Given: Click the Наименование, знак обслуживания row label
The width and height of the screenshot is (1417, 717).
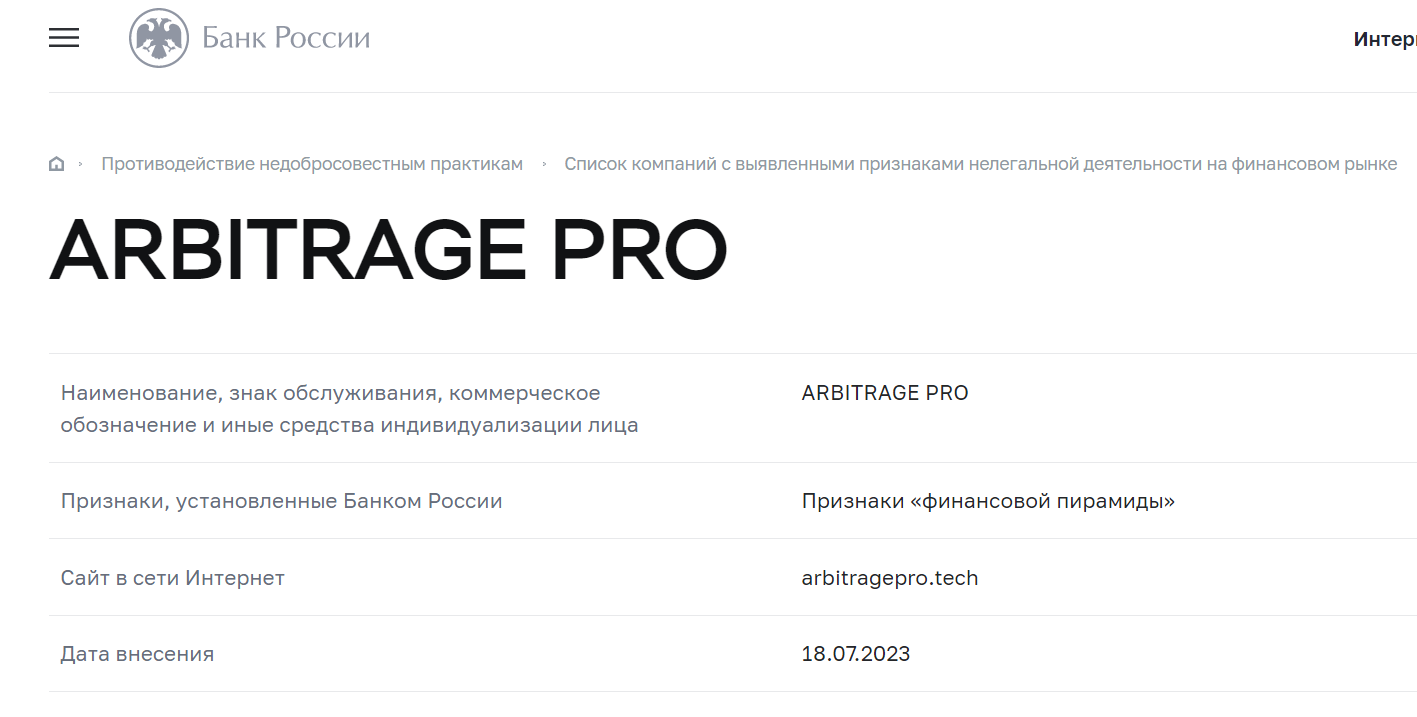Looking at the screenshot, I should tap(349, 409).
